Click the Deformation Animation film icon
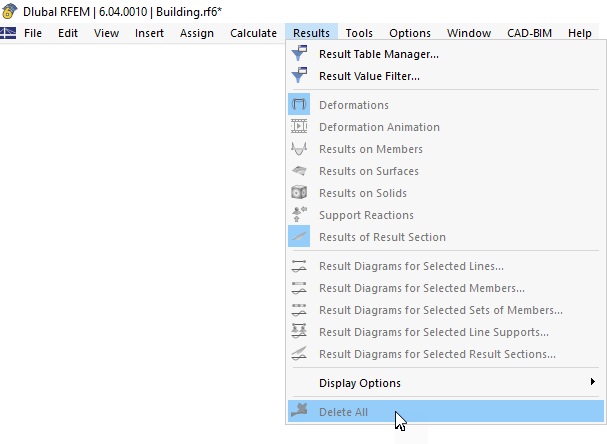The image size is (607, 444). coord(299,127)
